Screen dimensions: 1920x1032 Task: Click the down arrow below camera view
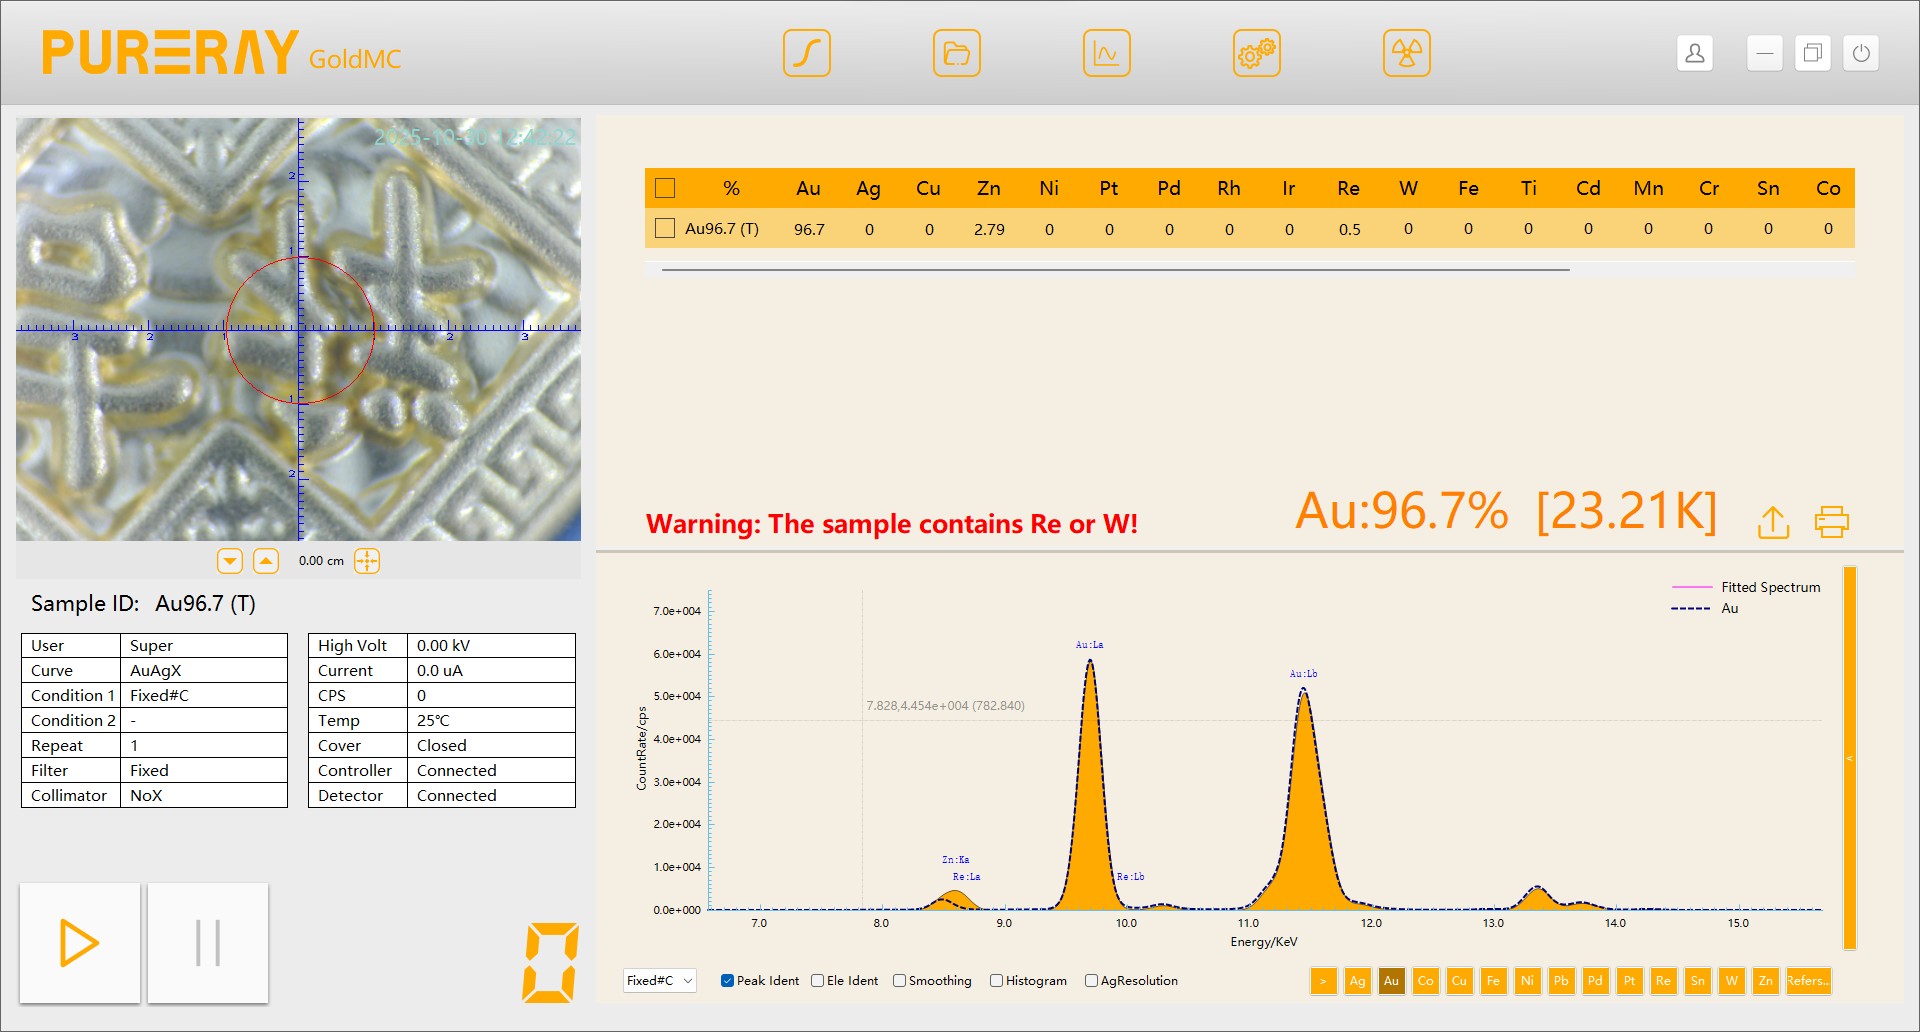coord(230,561)
